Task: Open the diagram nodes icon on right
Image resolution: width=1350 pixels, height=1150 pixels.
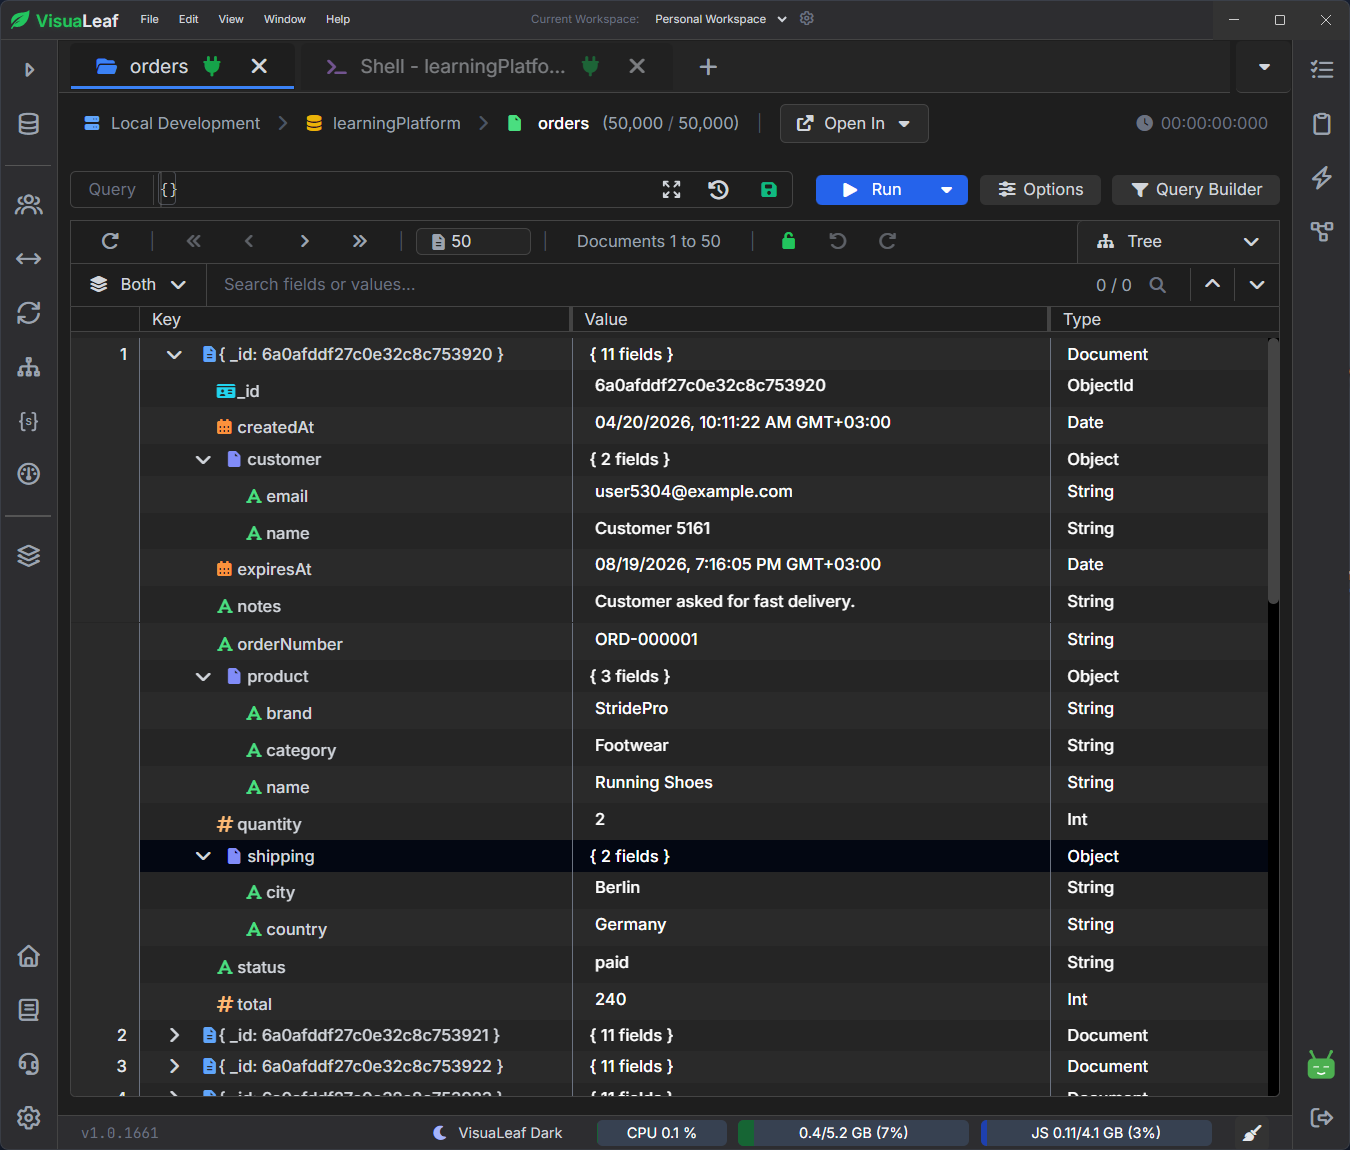Action: tap(1322, 231)
